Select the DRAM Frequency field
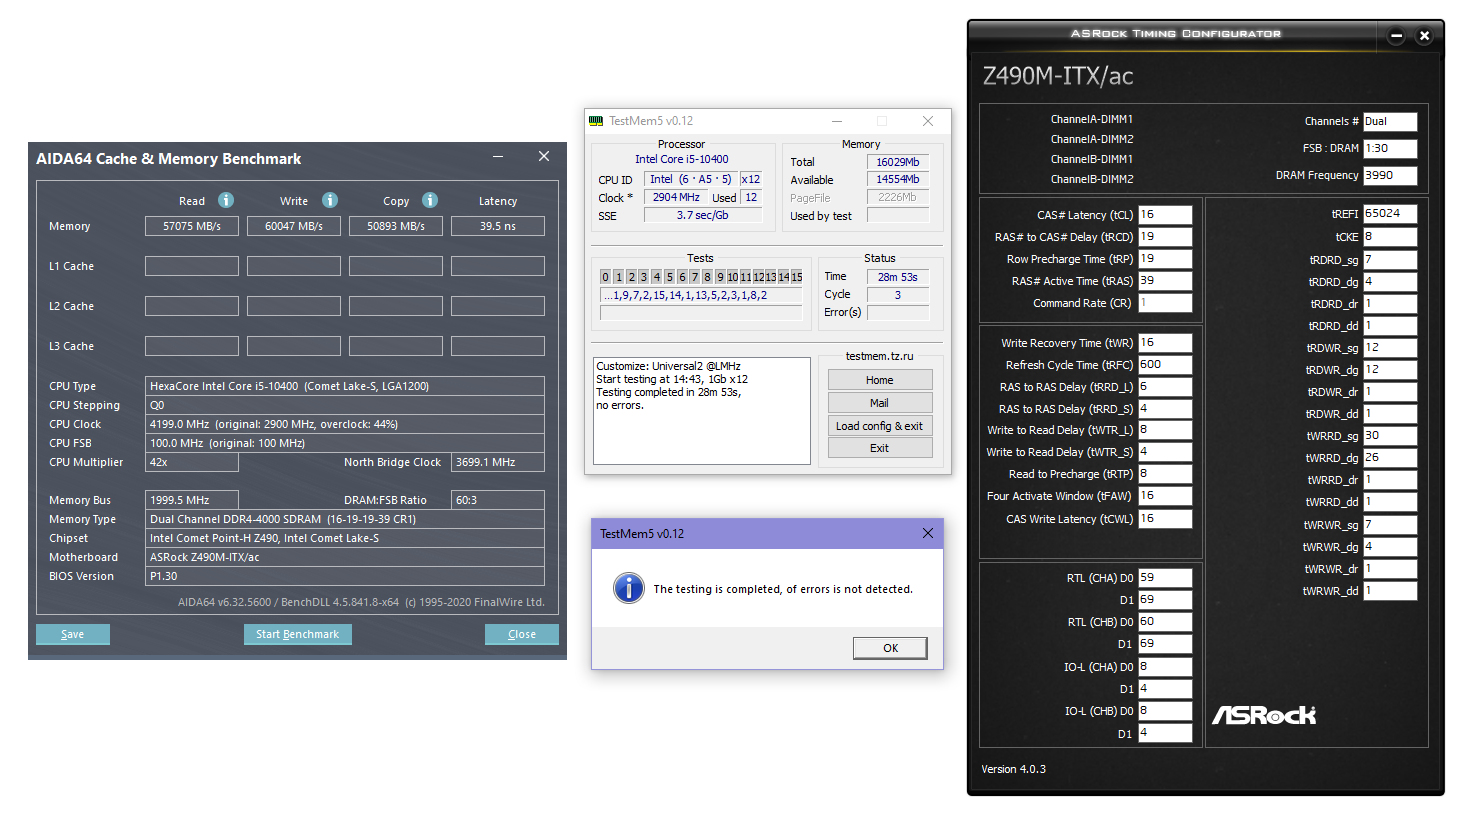Image resolution: width=1477 pixels, height=817 pixels. coord(1390,175)
